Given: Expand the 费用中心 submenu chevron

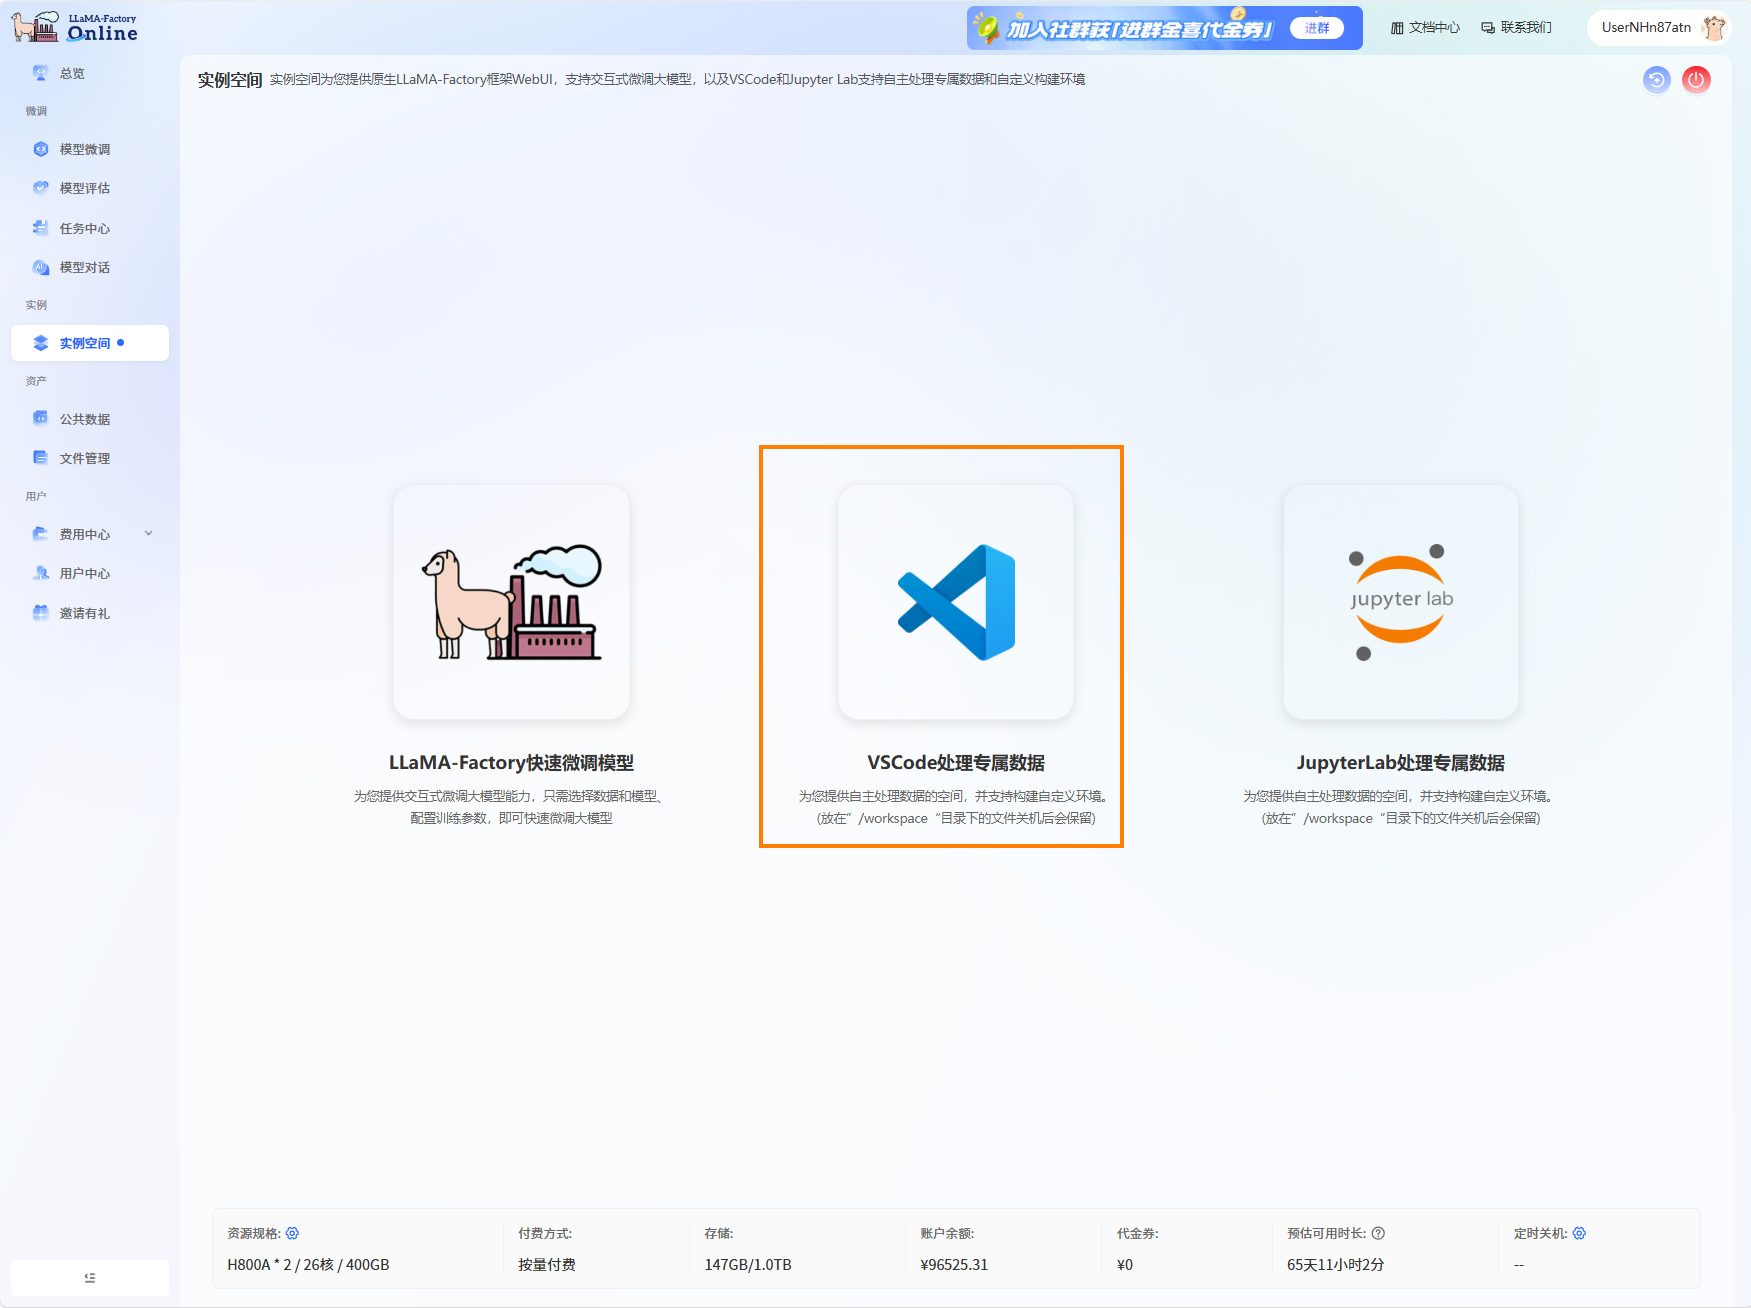Looking at the screenshot, I should click(149, 534).
